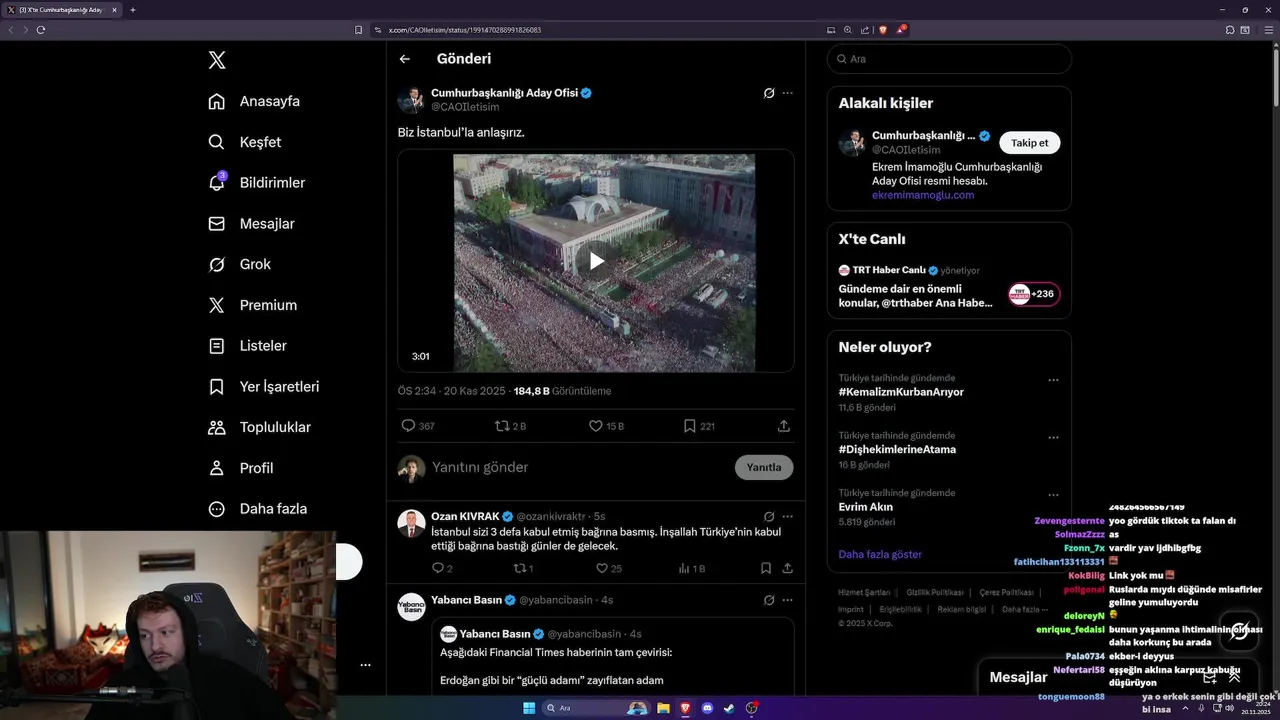This screenshot has height=720, width=1280.
Task: Open a new browser tab
Action: [x=132, y=10]
